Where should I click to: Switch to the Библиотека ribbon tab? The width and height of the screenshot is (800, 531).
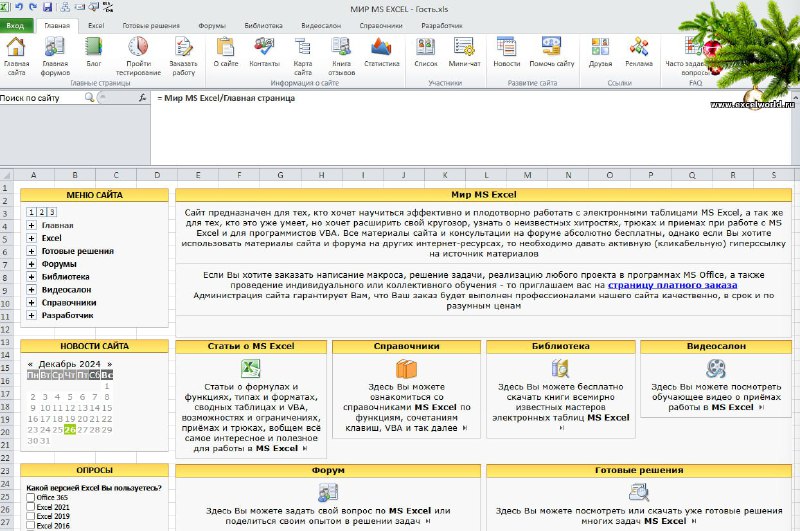(263, 26)
